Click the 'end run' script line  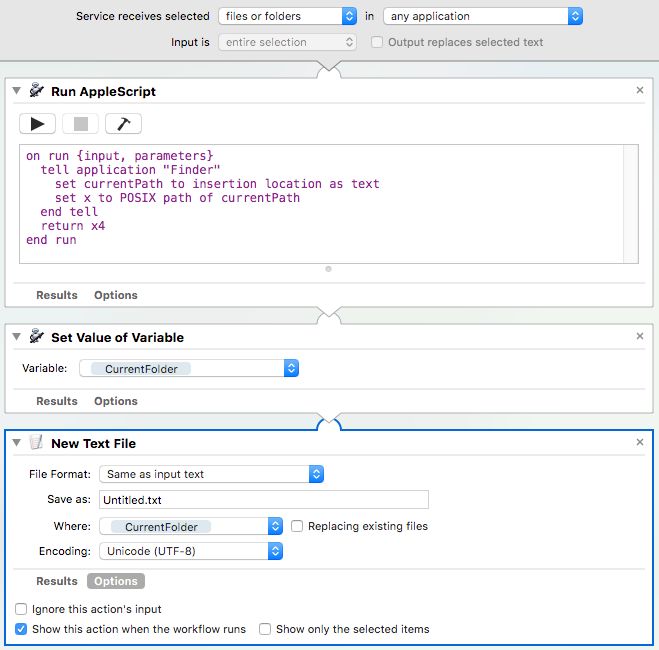coord(51,240)
